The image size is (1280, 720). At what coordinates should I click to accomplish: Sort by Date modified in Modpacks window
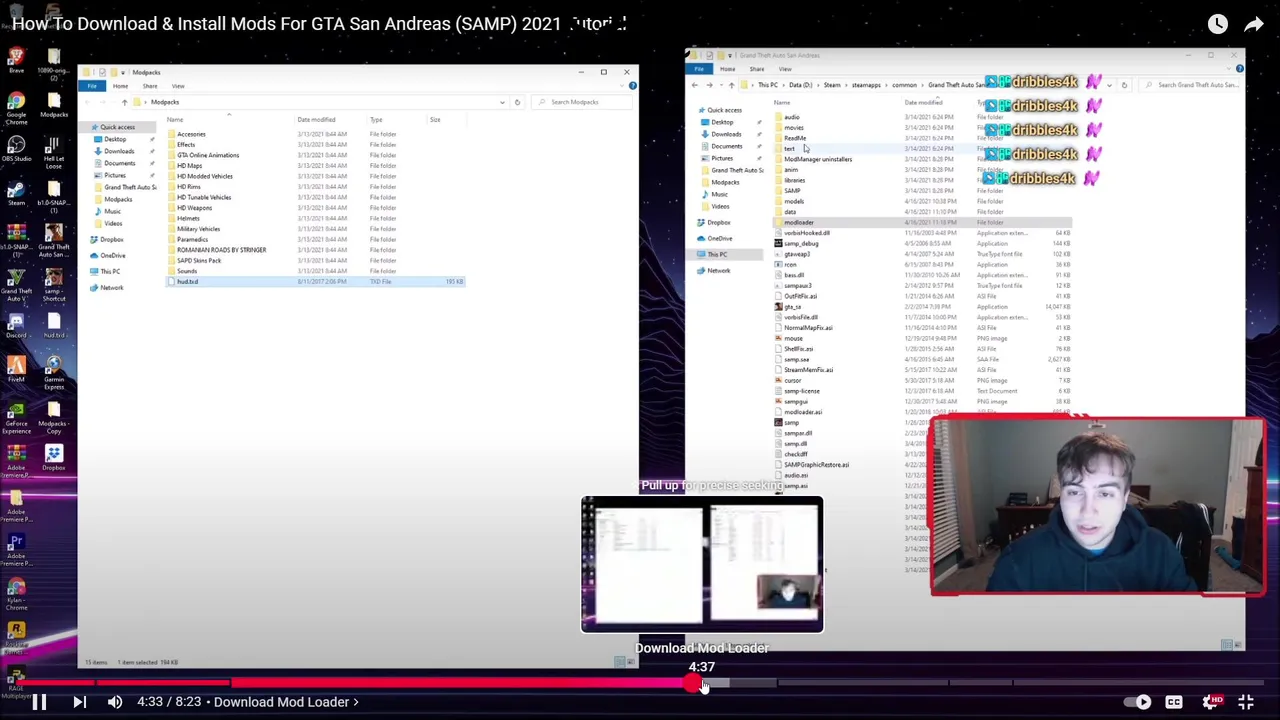[x=316, y=120]
